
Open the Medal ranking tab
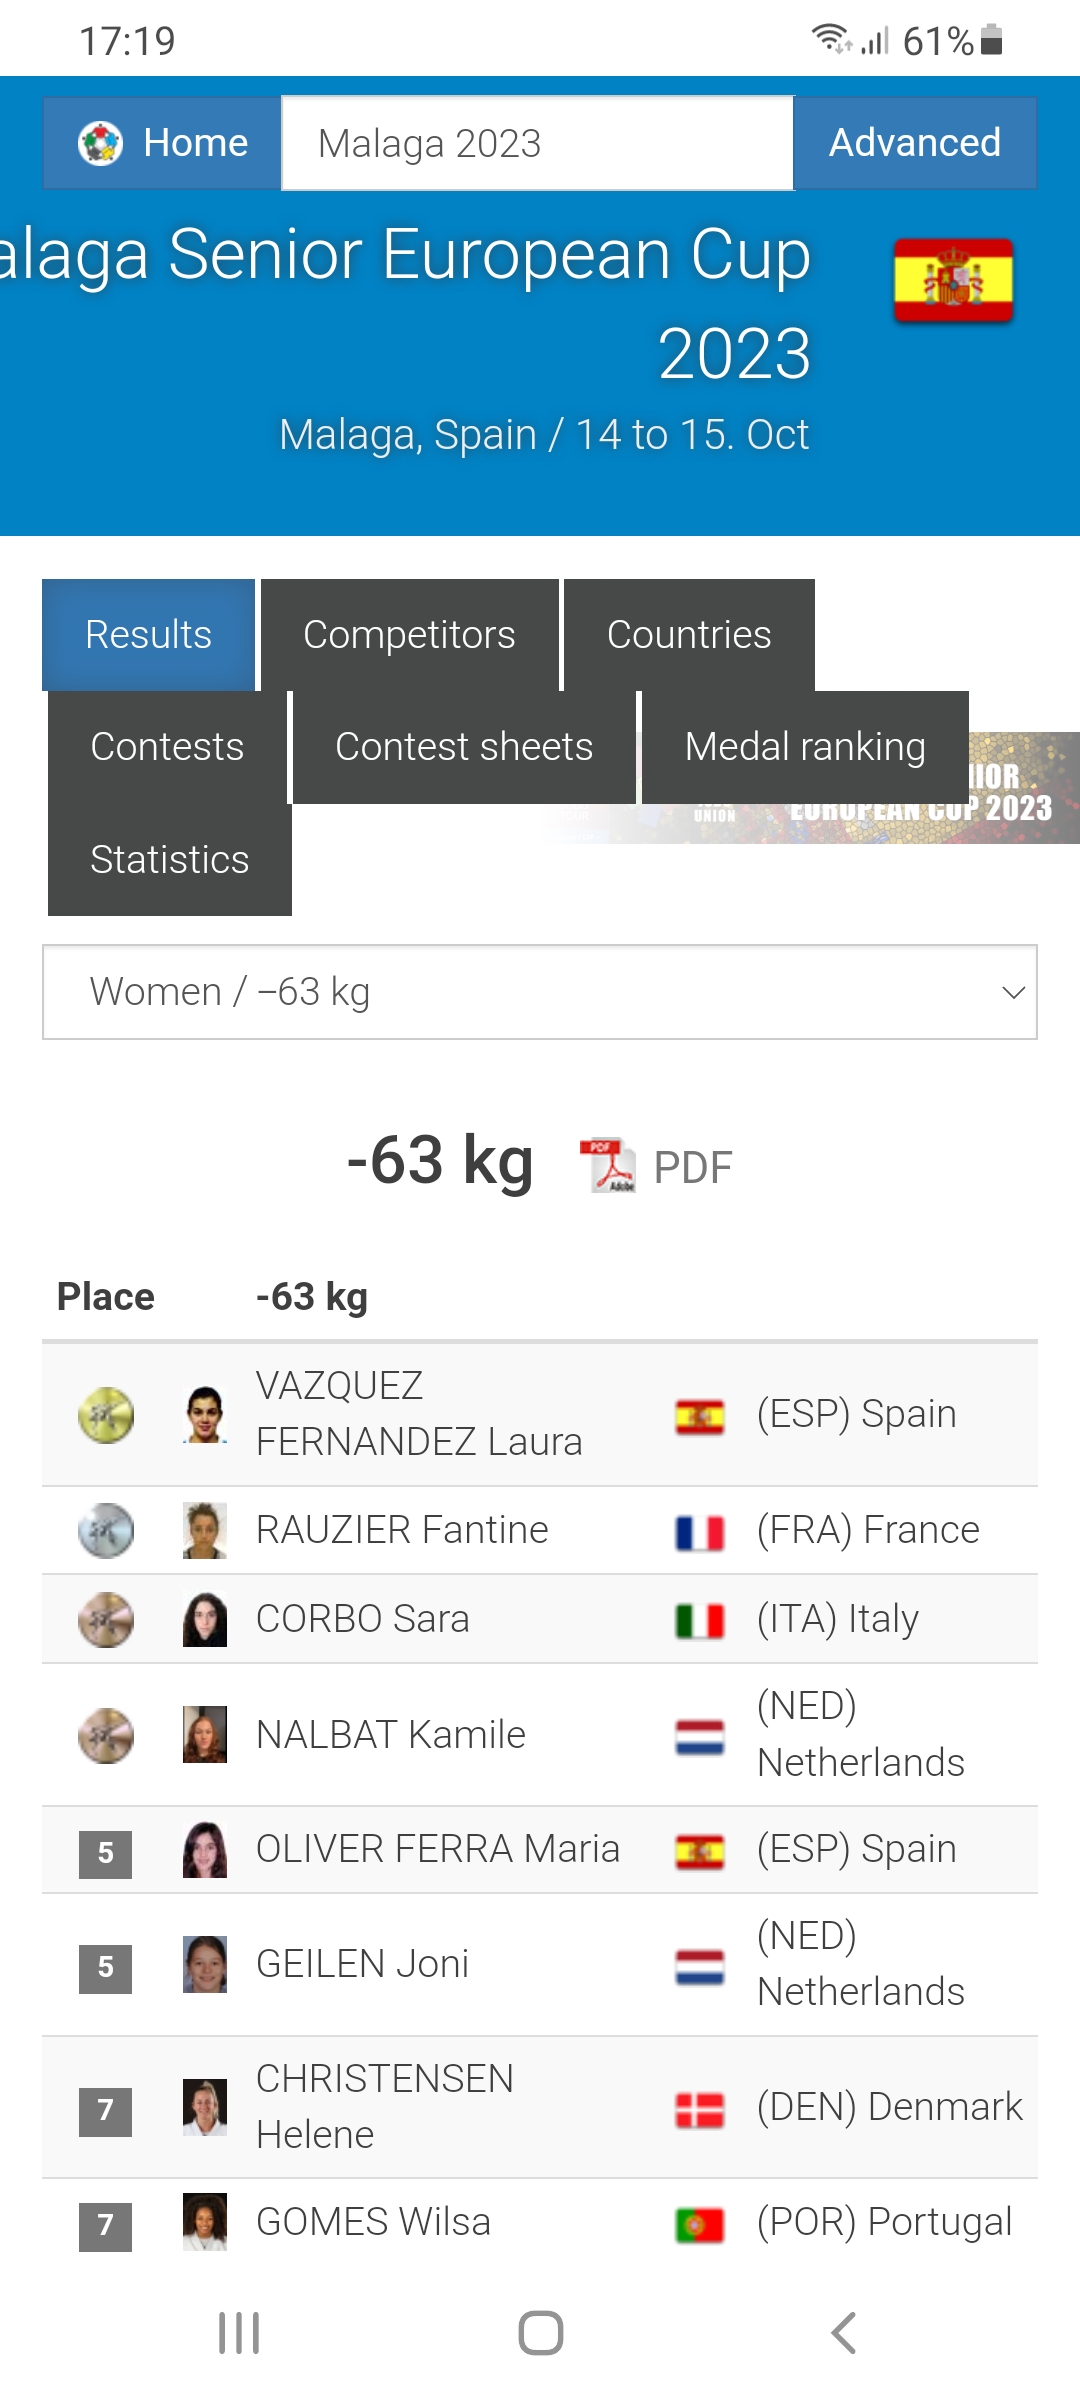click(x=805, y=747)
